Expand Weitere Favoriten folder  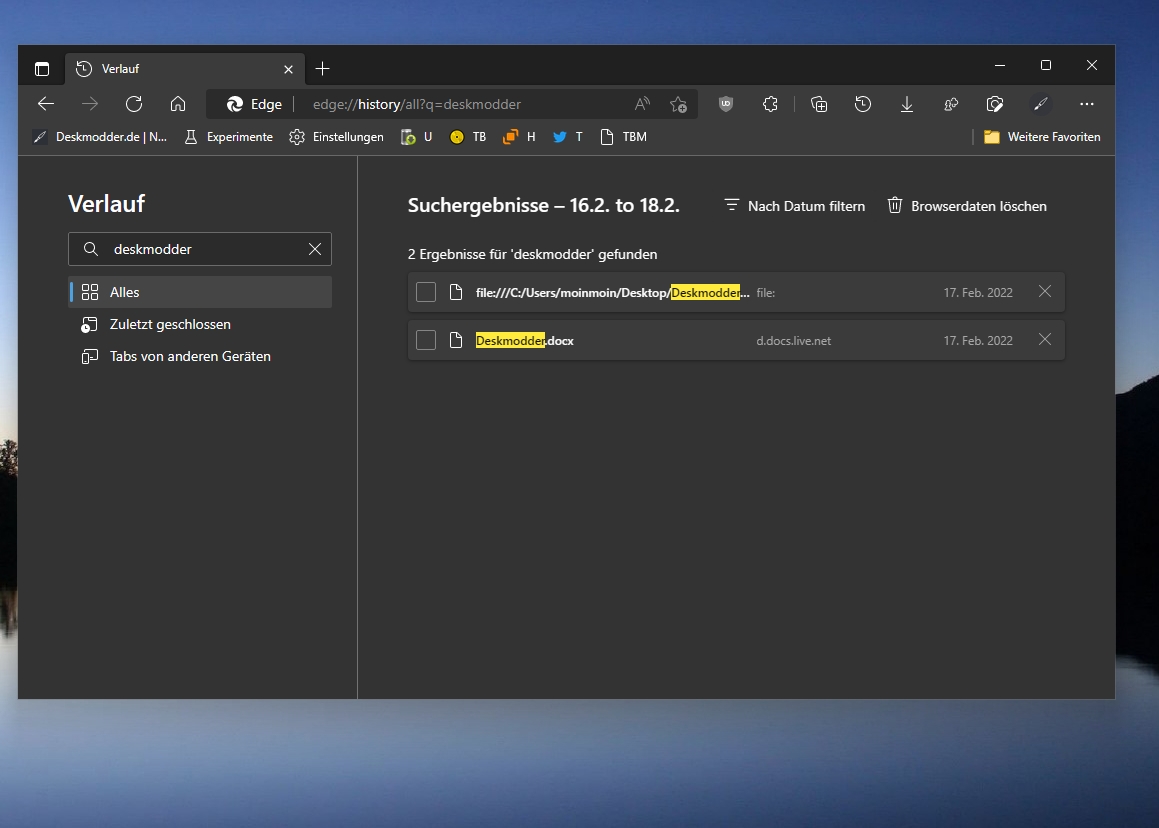click(x=1042, y=137)
